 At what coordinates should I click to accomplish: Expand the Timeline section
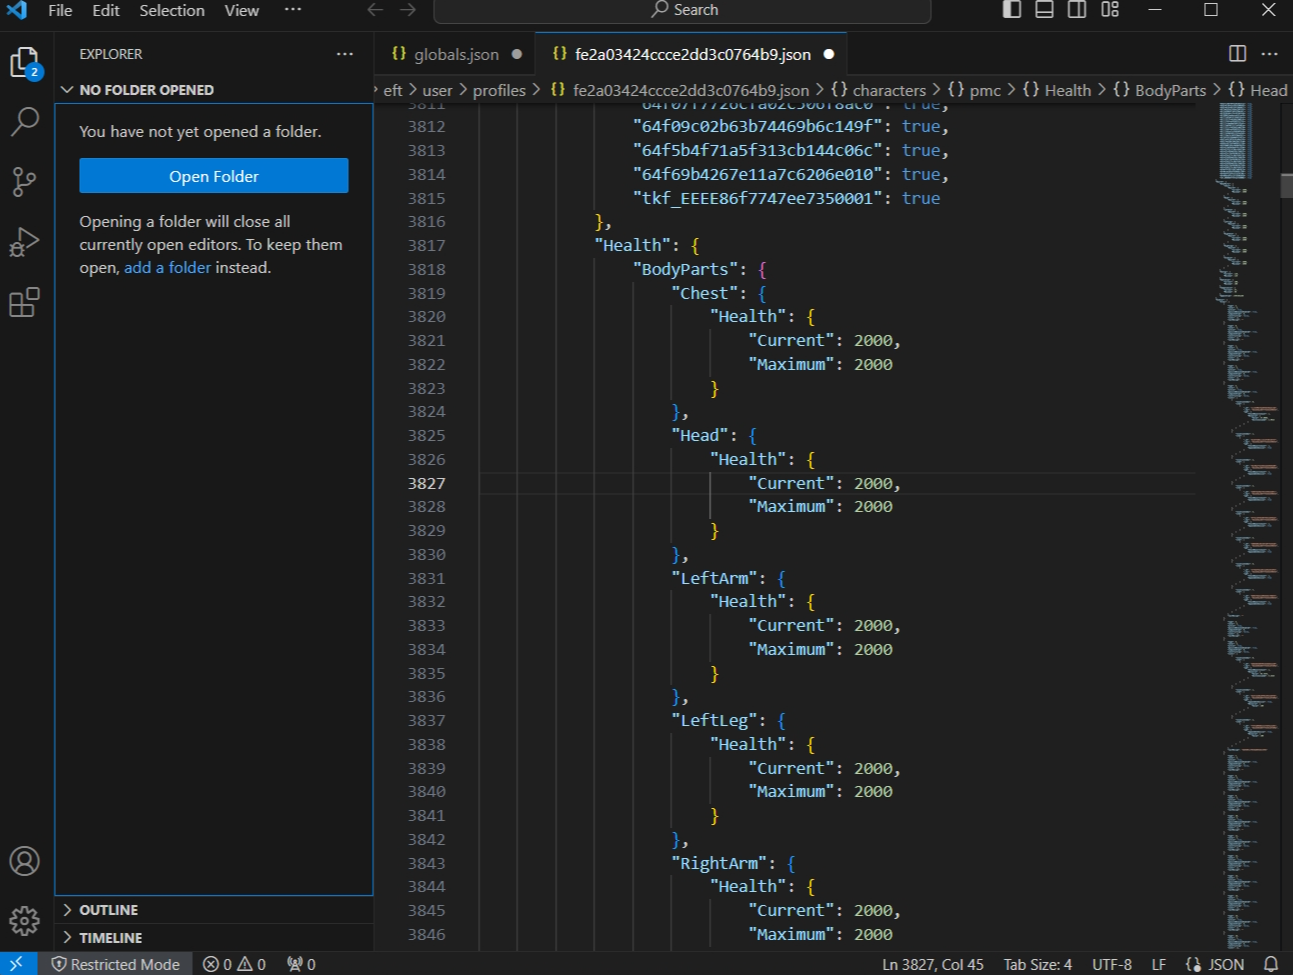[x=110, y=938]
